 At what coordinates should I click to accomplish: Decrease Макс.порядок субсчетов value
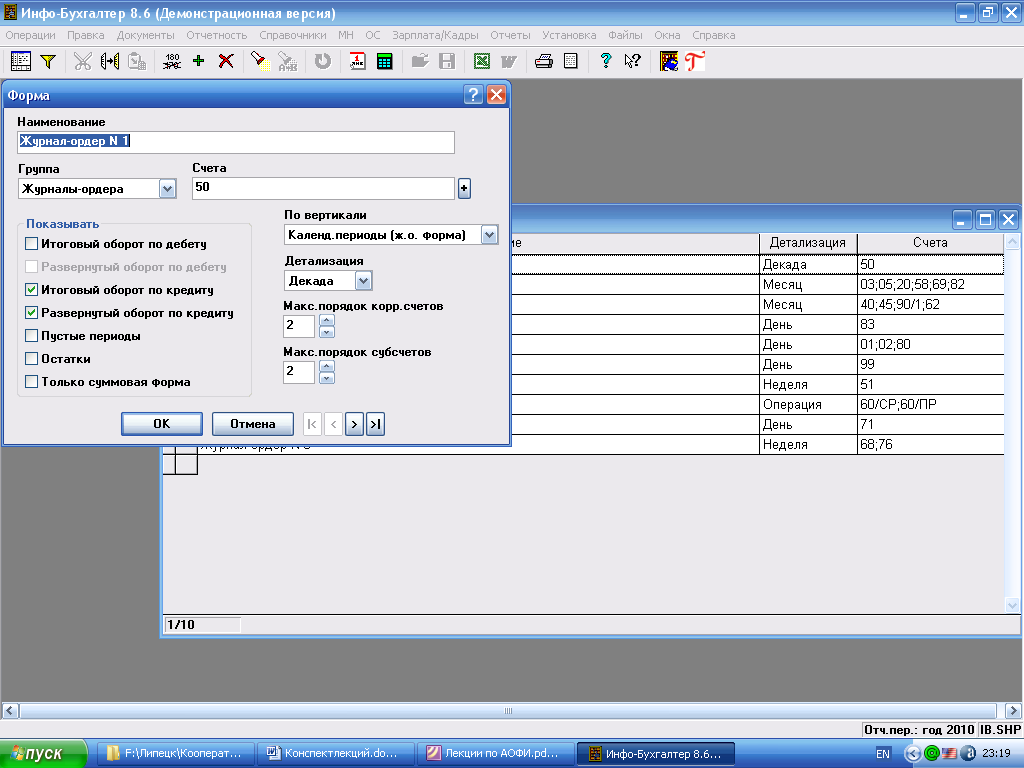pos(327,377)
